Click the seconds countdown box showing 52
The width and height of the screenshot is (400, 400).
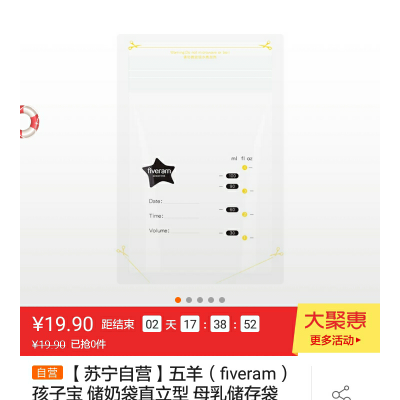tap(250, 324)
